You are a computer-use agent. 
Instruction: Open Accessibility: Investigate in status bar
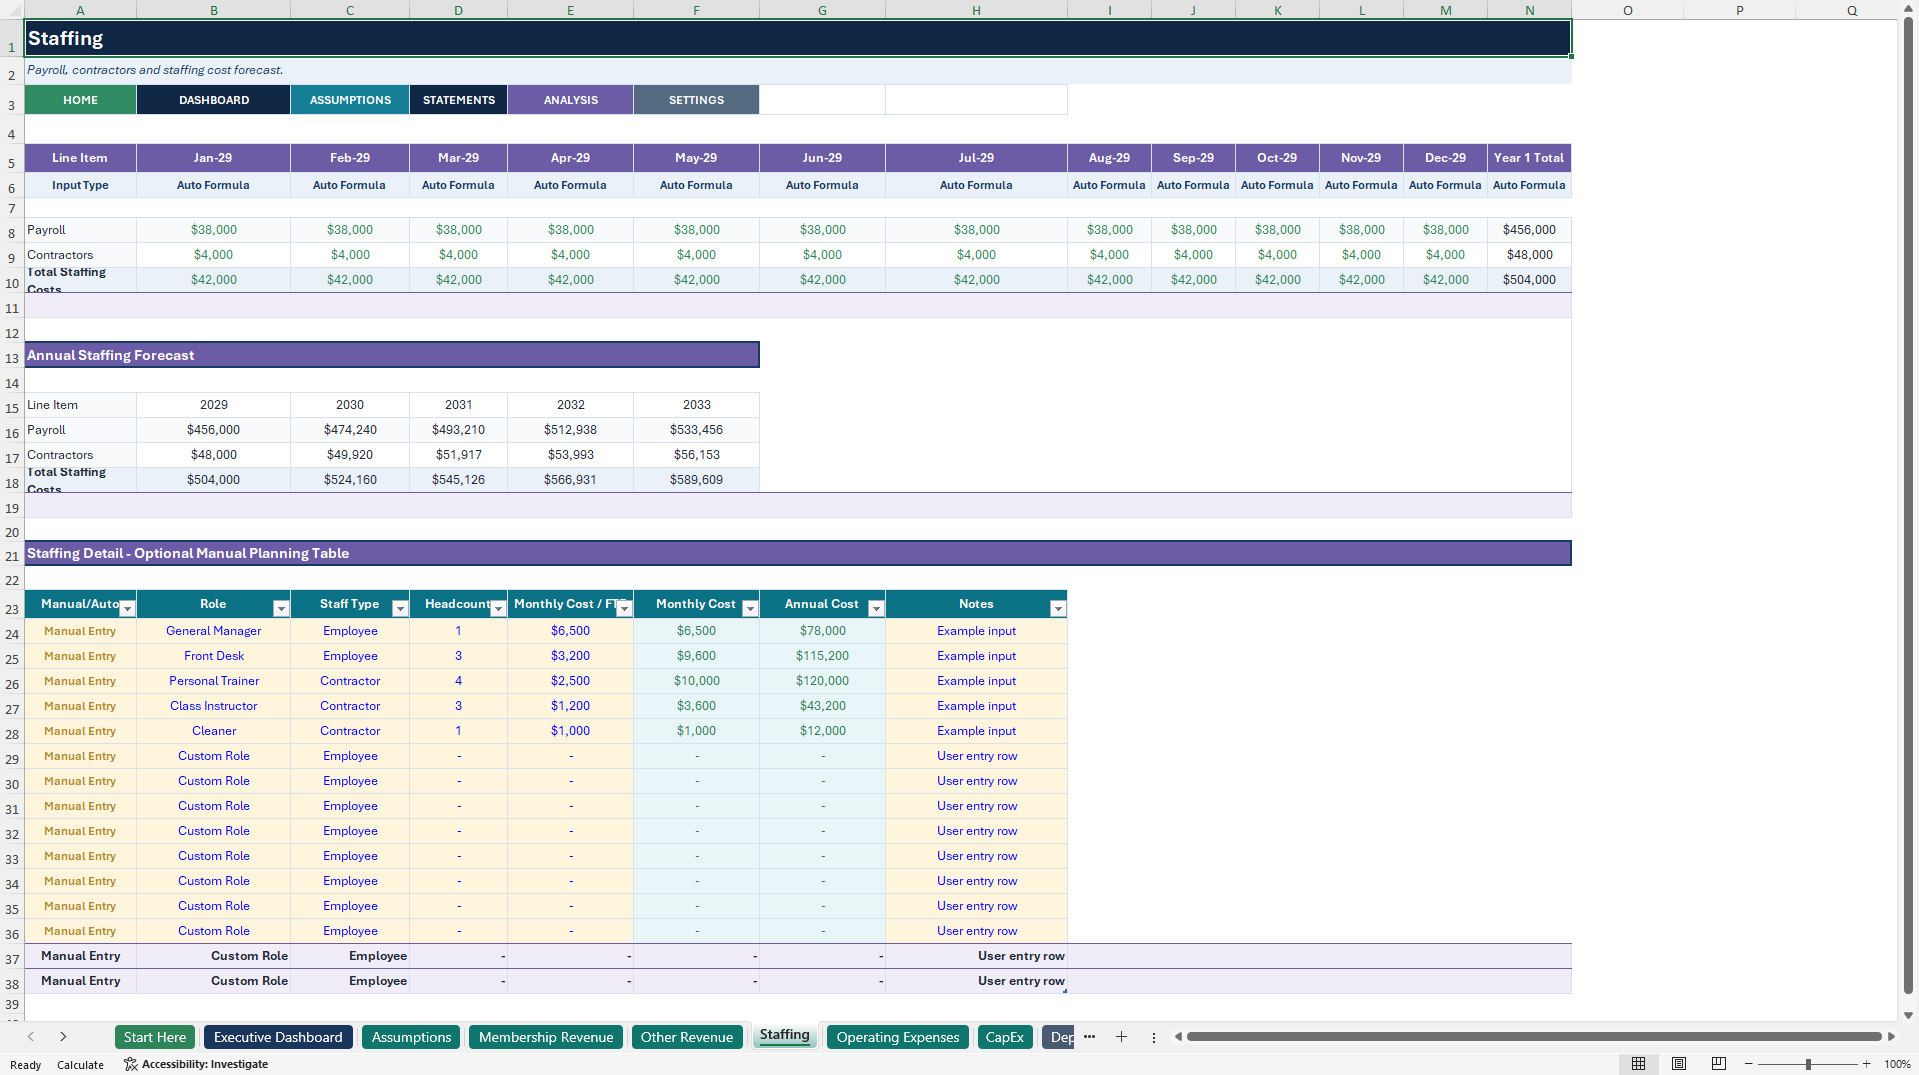pos(196,1064)
